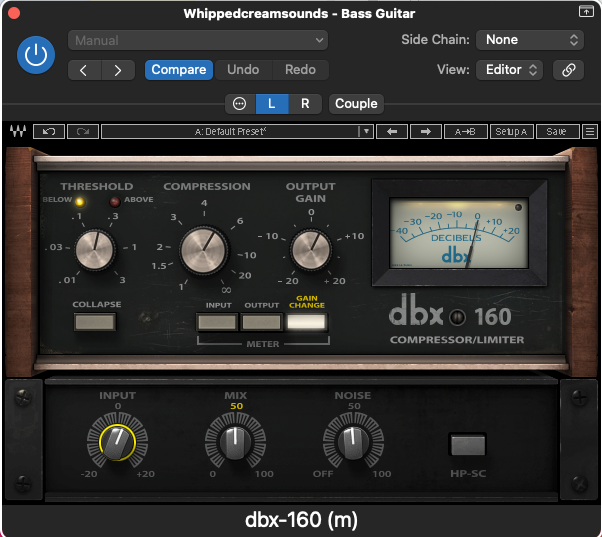The image size is (602, 537).
Task: Open the A: Default Preset menu
Action: pos(230,132)
